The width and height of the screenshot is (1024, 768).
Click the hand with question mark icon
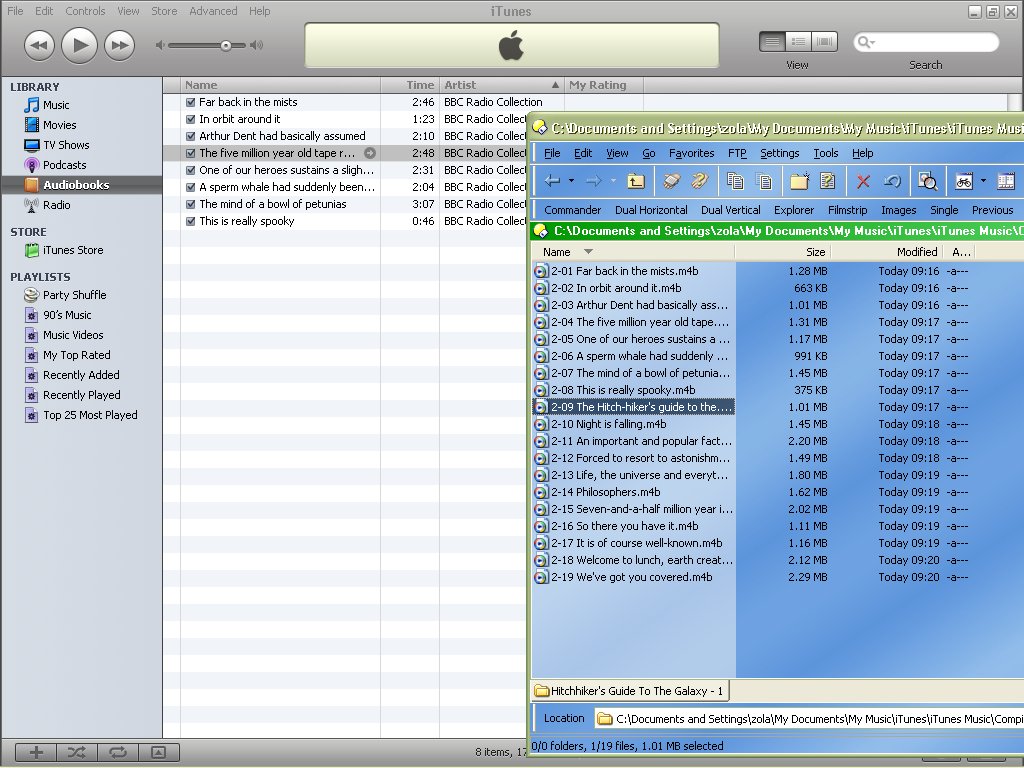[699, 181]
